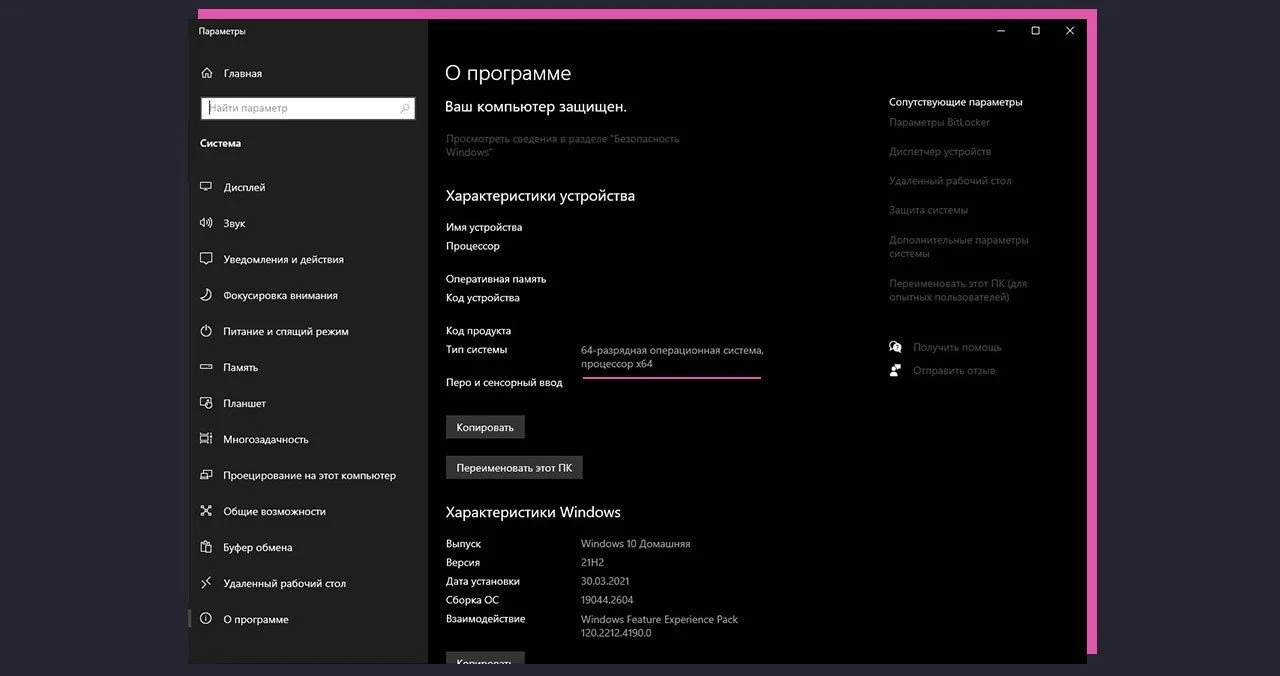This screenshot has width=1280, height=676.
Task: Click search magnifier in Найти параметр
Action: [405, 108]
